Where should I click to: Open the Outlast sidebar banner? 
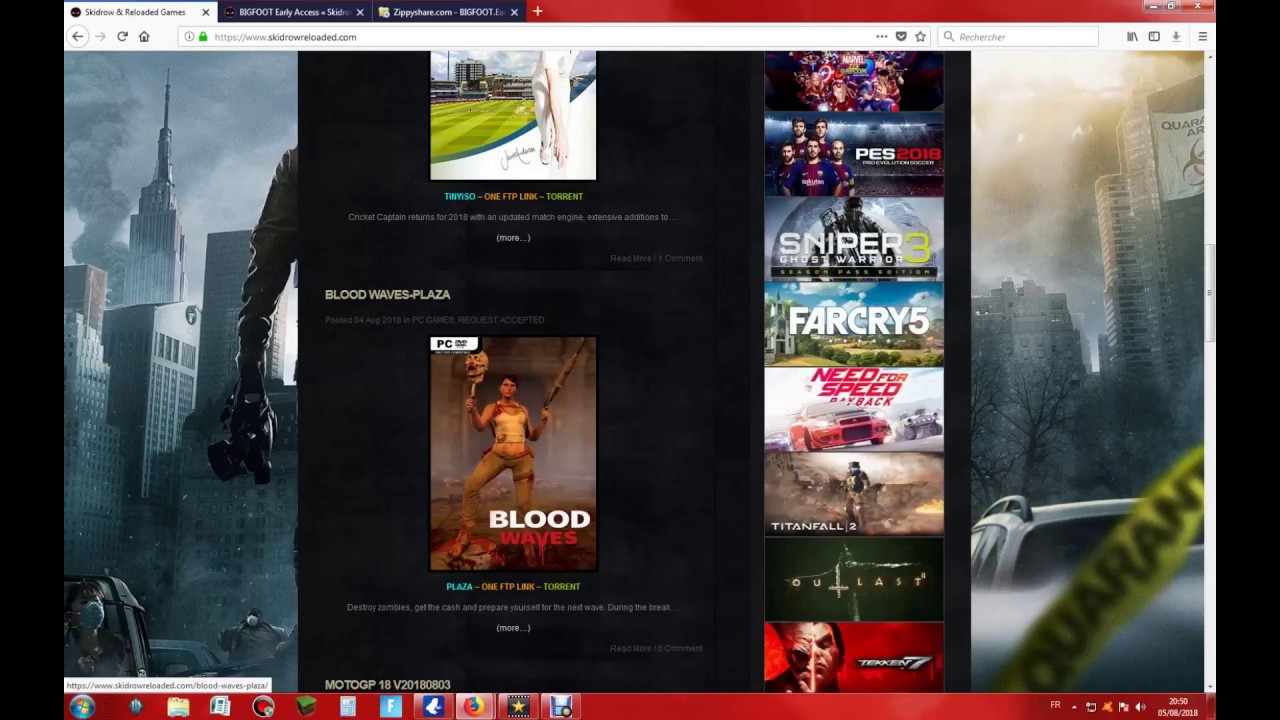click(854, 579)
